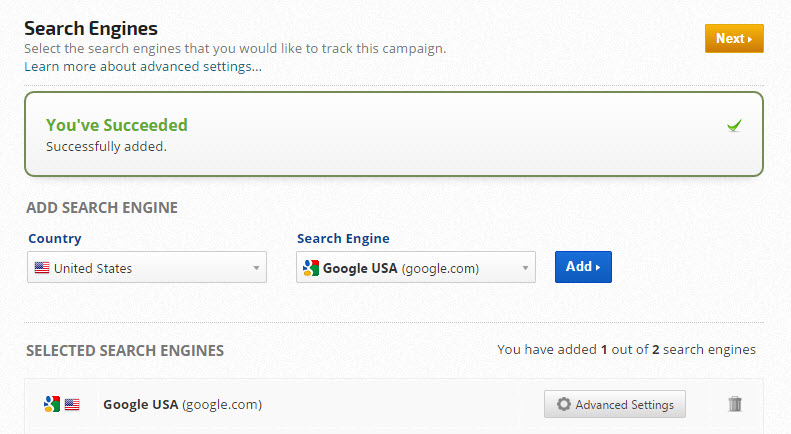This screenshot has width=791, height=434.
Task: Open Advanced Settings for Google USA
Action: coord(615,405)
